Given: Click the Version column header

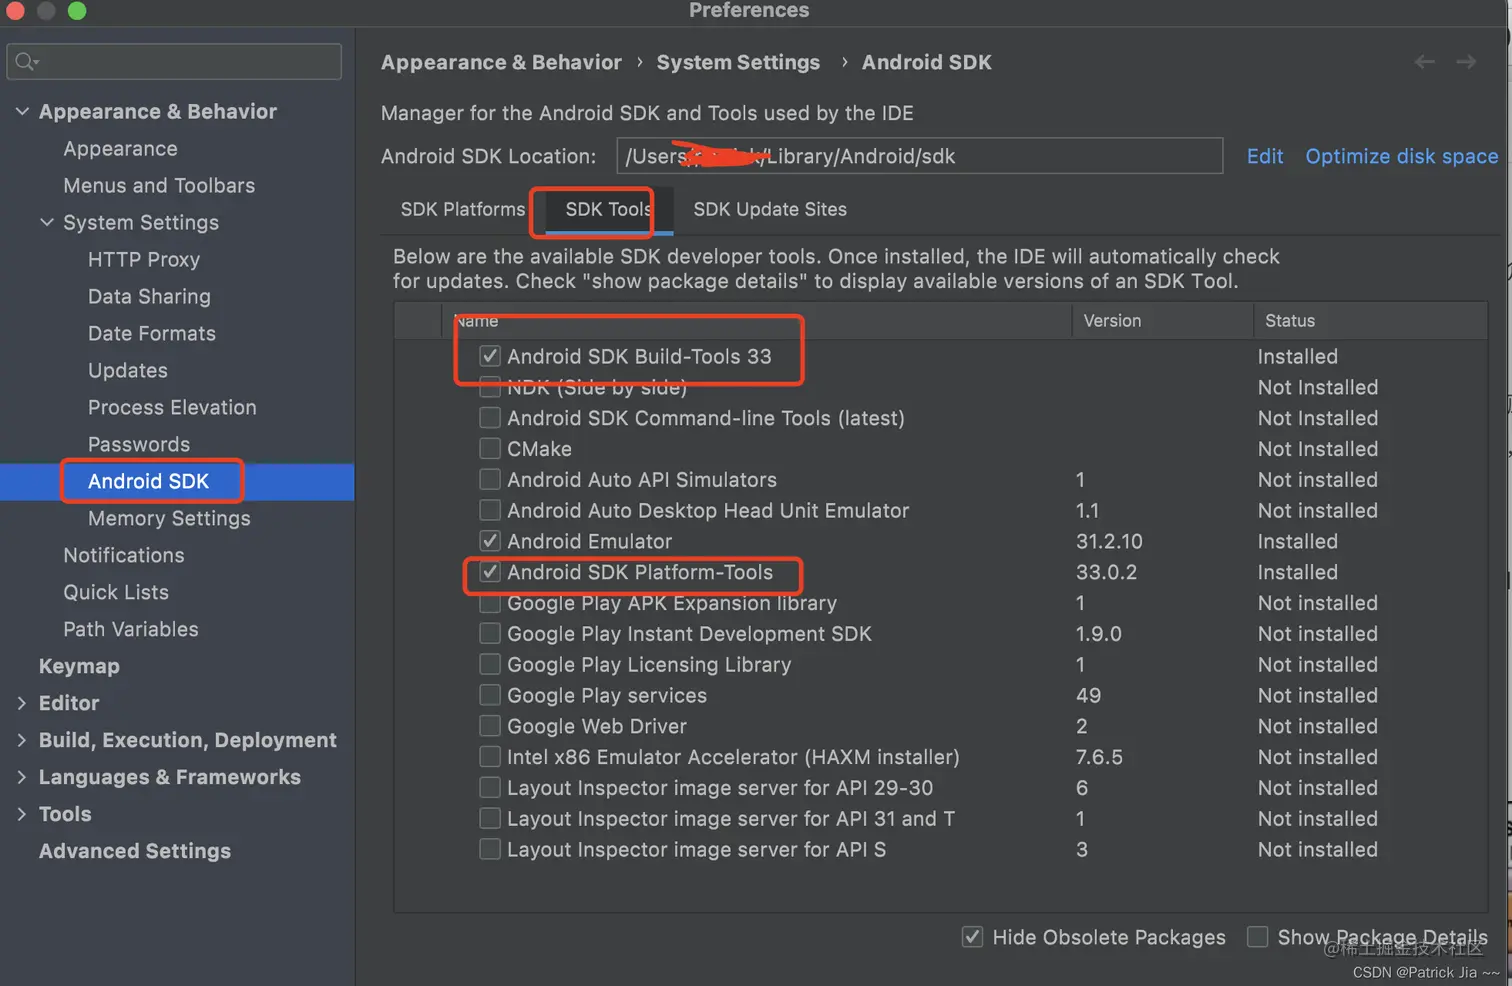Looking at the screenshot, I should click(x=1112, y=321).
